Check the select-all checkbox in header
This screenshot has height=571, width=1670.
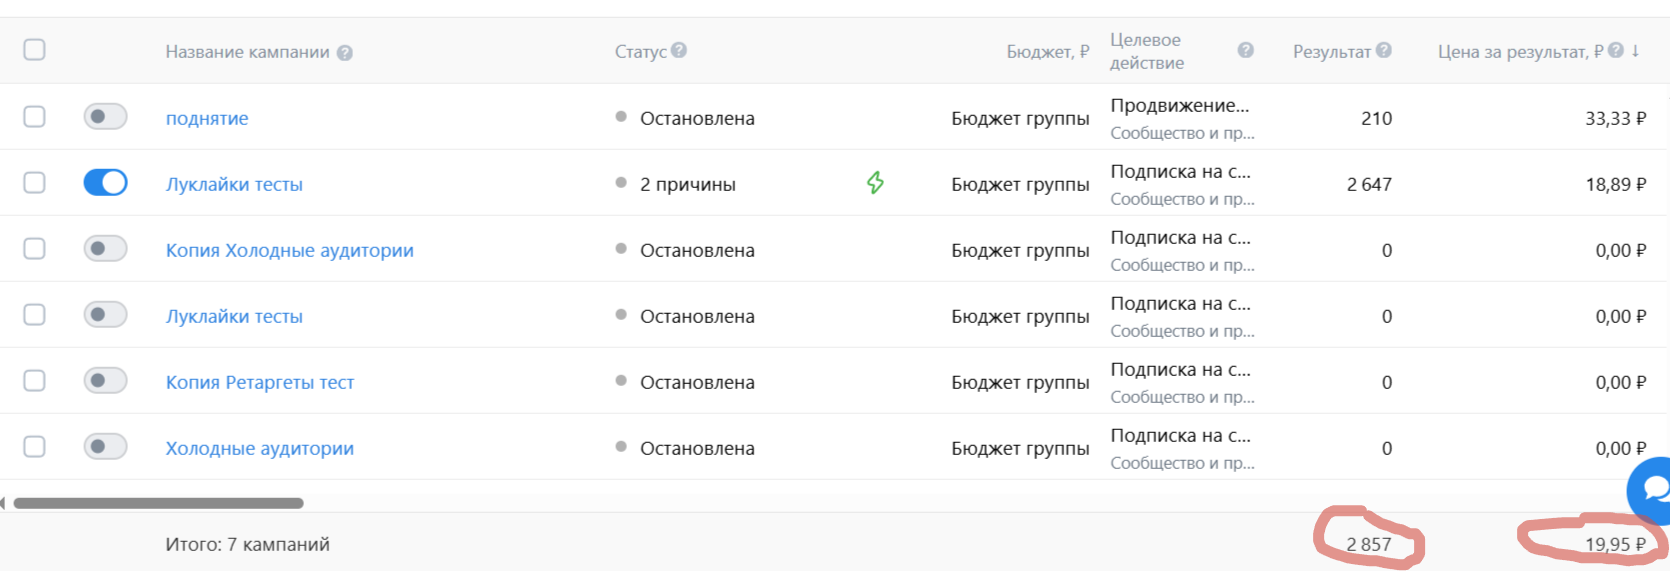point(34,49)
